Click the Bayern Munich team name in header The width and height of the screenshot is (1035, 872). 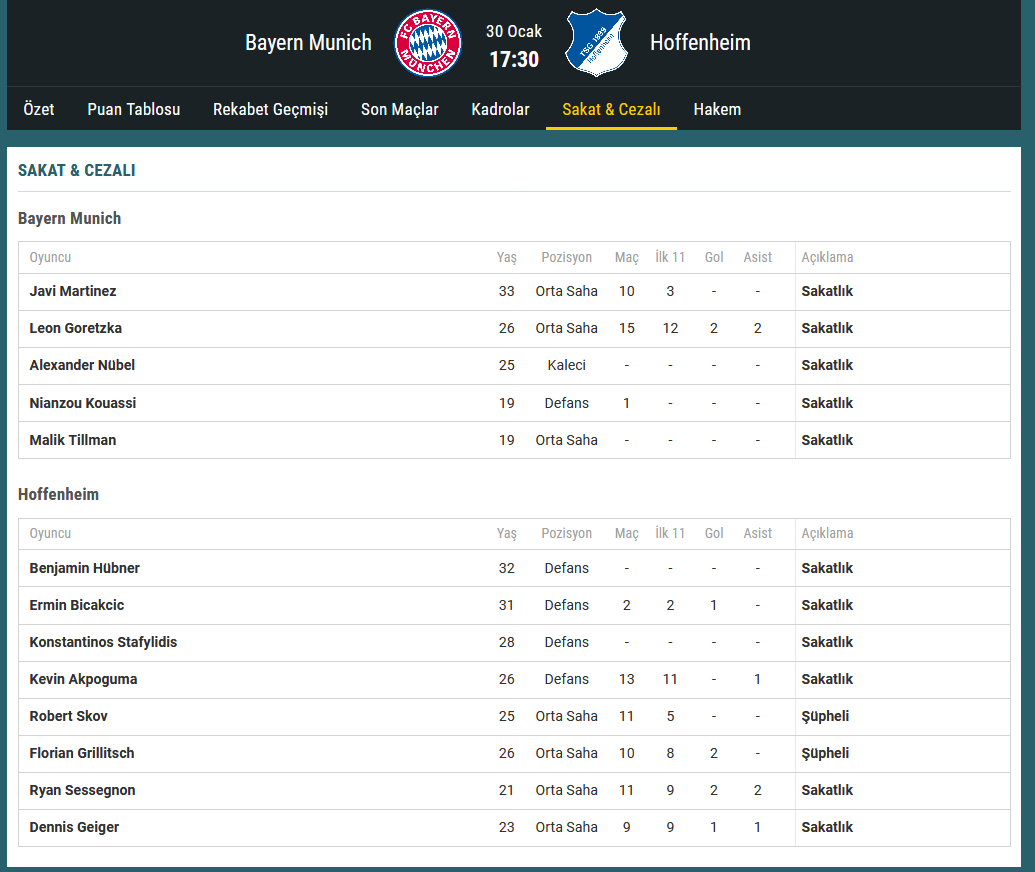tap(308, 42)
